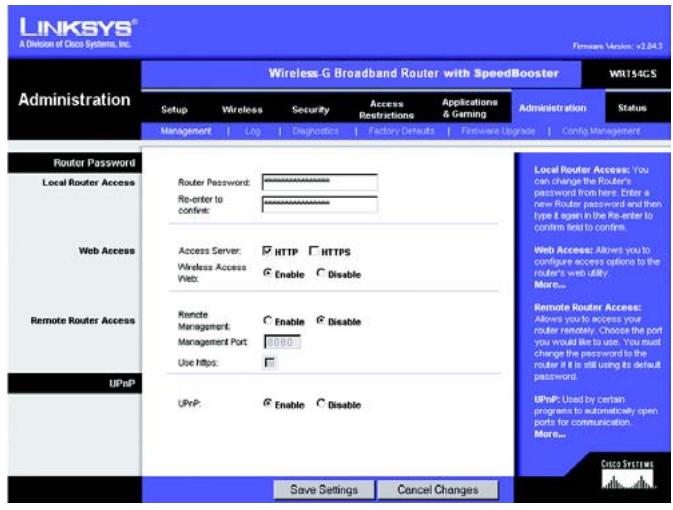Select Enable for Wireless Access Web
Viewport: 673px width, 510px height.
pos(267,273)
